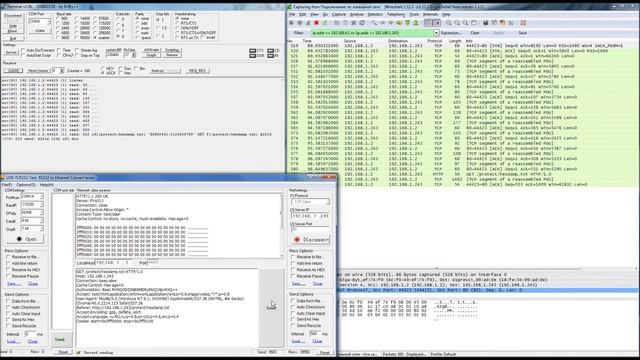This screenshot has width=640, height=360.
Task: Open a capture file via Wireshark toolbar
Action: click(336, 23)
